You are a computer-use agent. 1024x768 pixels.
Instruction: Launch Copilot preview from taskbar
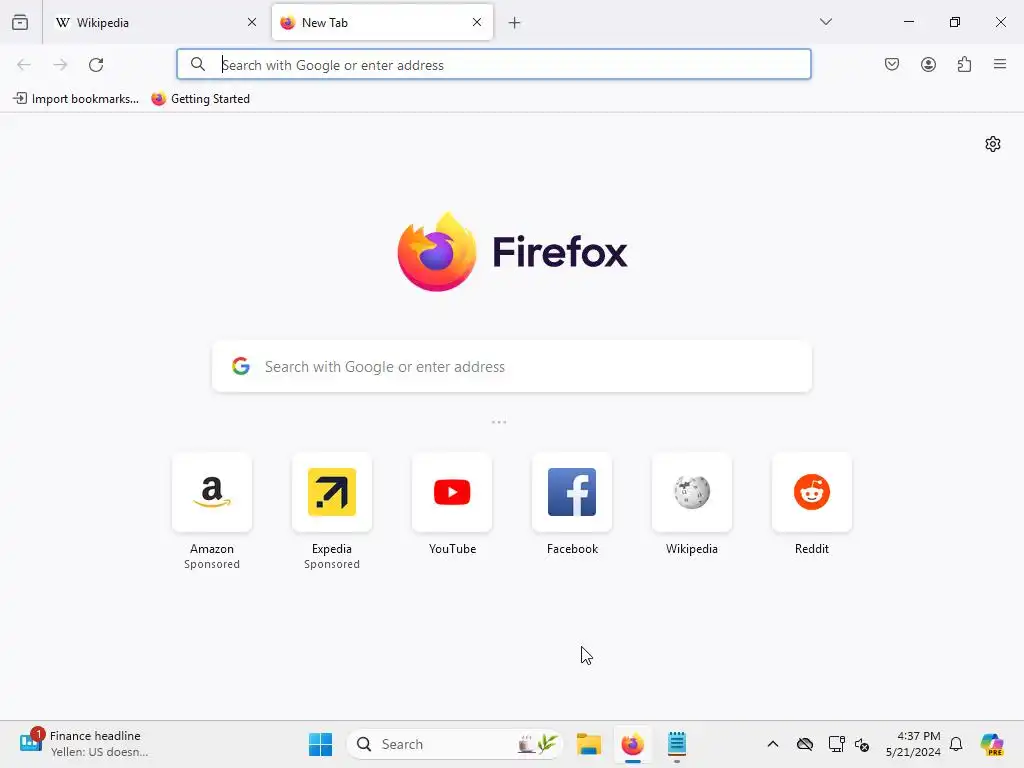992,744
